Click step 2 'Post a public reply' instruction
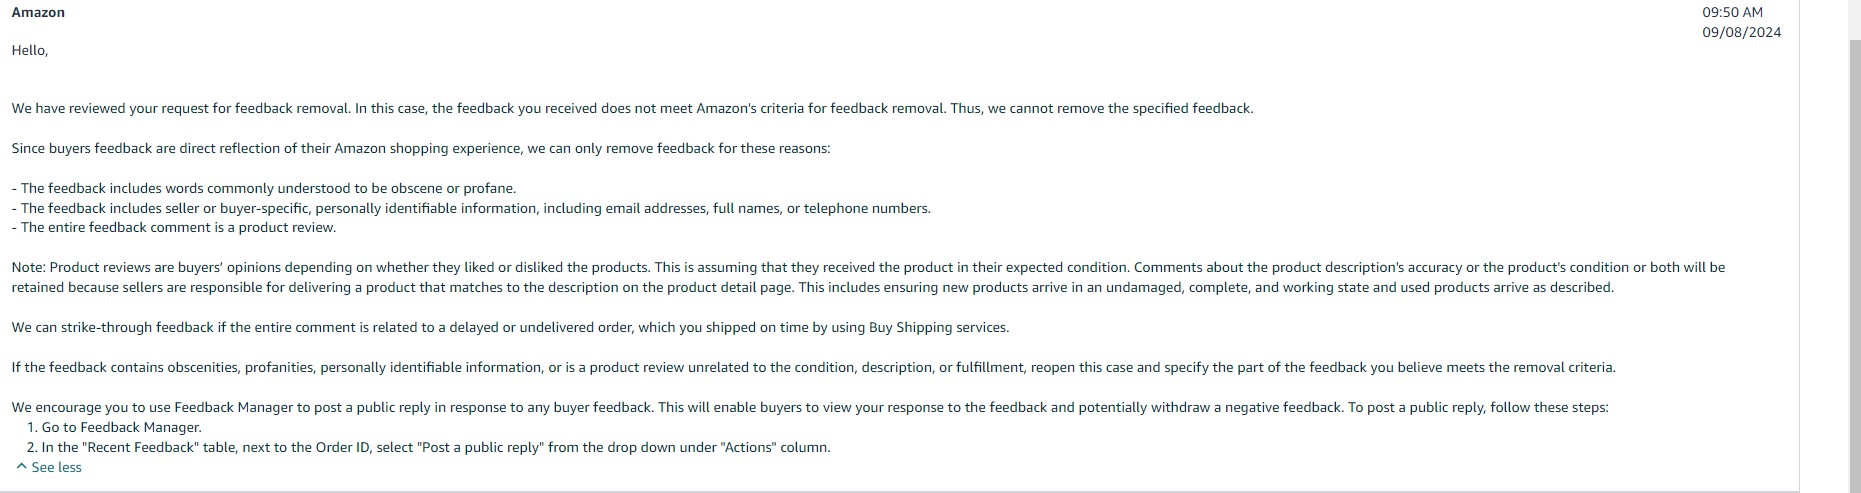 coord(429,447)
